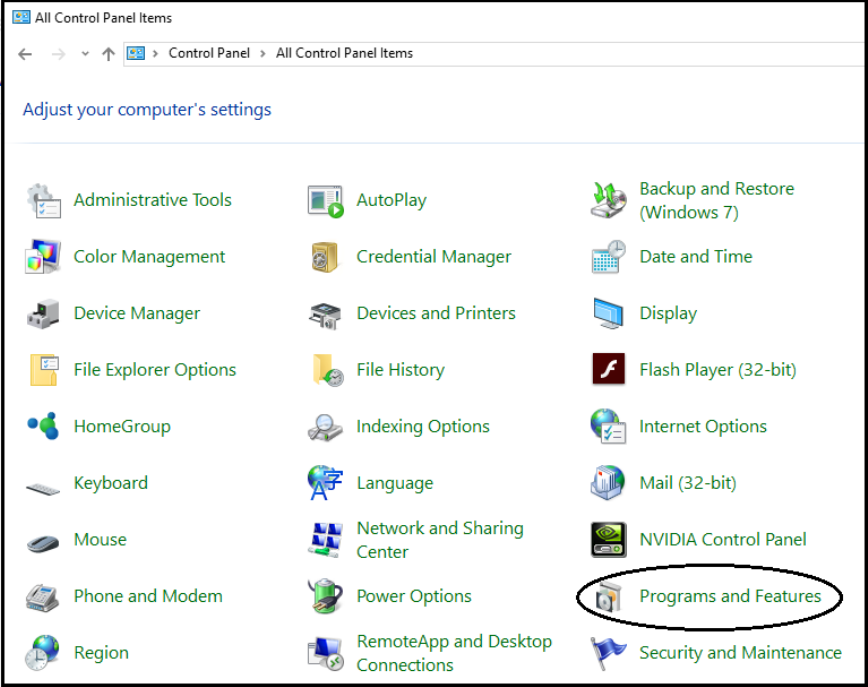Open Indexing Options link
Screen dimensions: 868x687
pyautogui.click(x=423, y=426)
